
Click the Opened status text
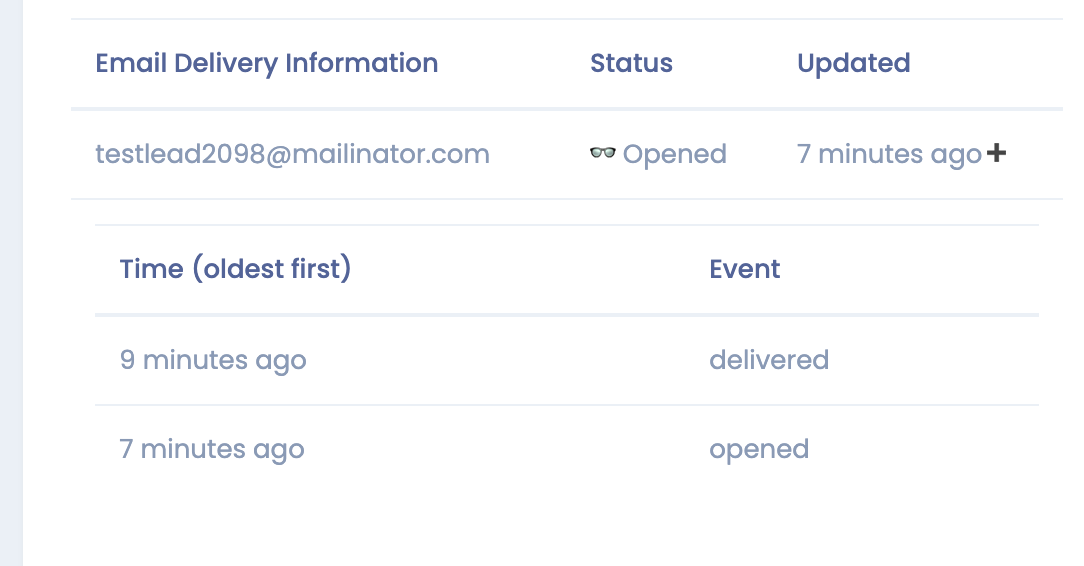[x=674, y=154]
